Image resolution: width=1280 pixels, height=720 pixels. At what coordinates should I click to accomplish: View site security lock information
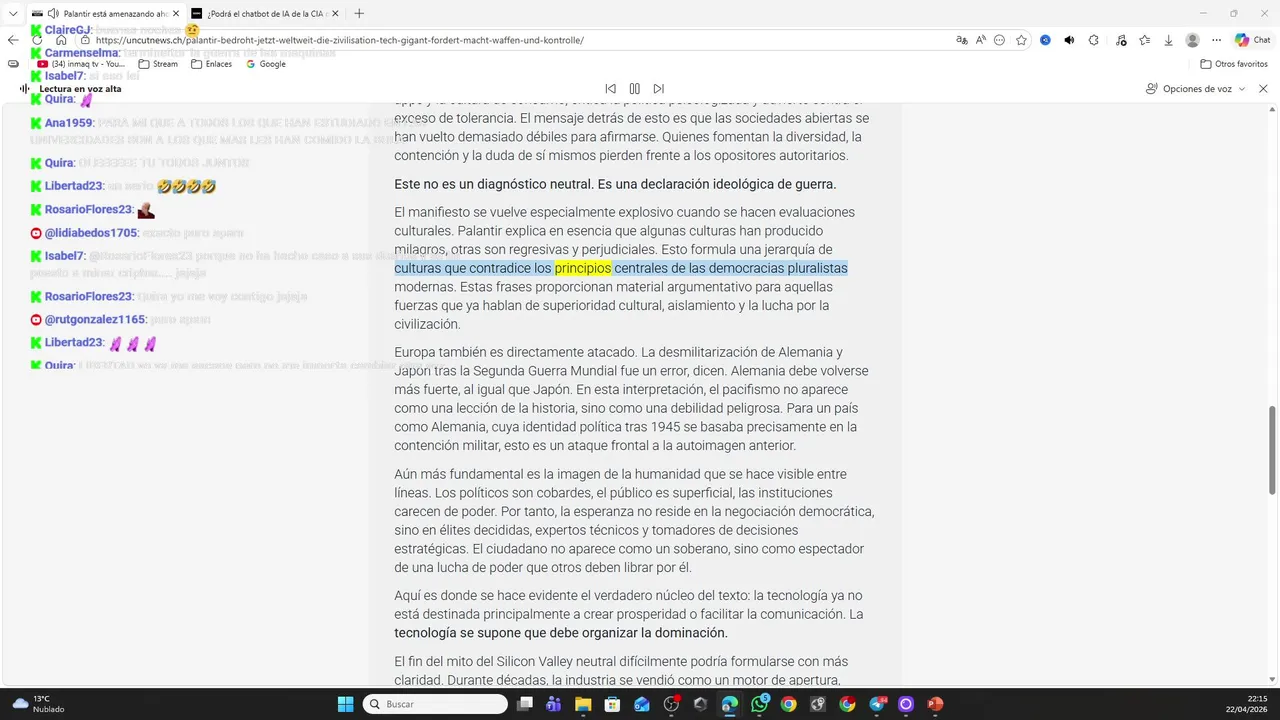pyautogui.click(x=85, y=40)
